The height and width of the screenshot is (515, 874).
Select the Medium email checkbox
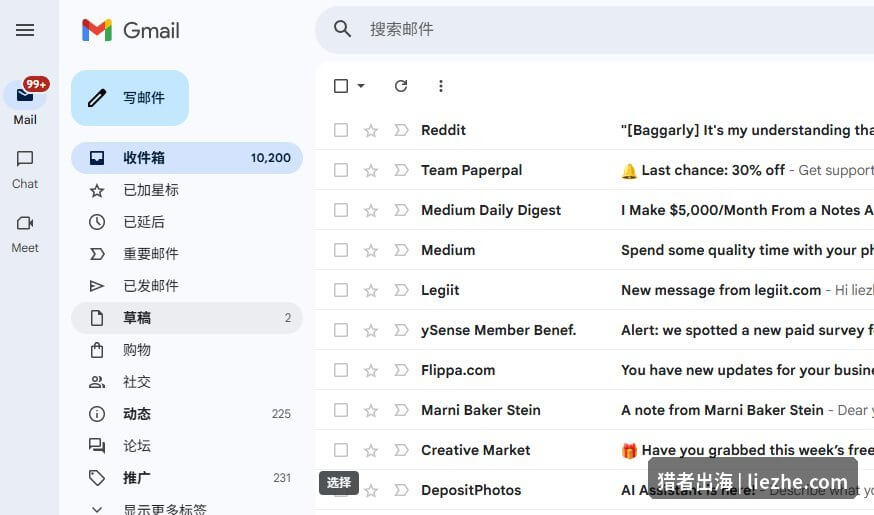click(x=341, y=250)
